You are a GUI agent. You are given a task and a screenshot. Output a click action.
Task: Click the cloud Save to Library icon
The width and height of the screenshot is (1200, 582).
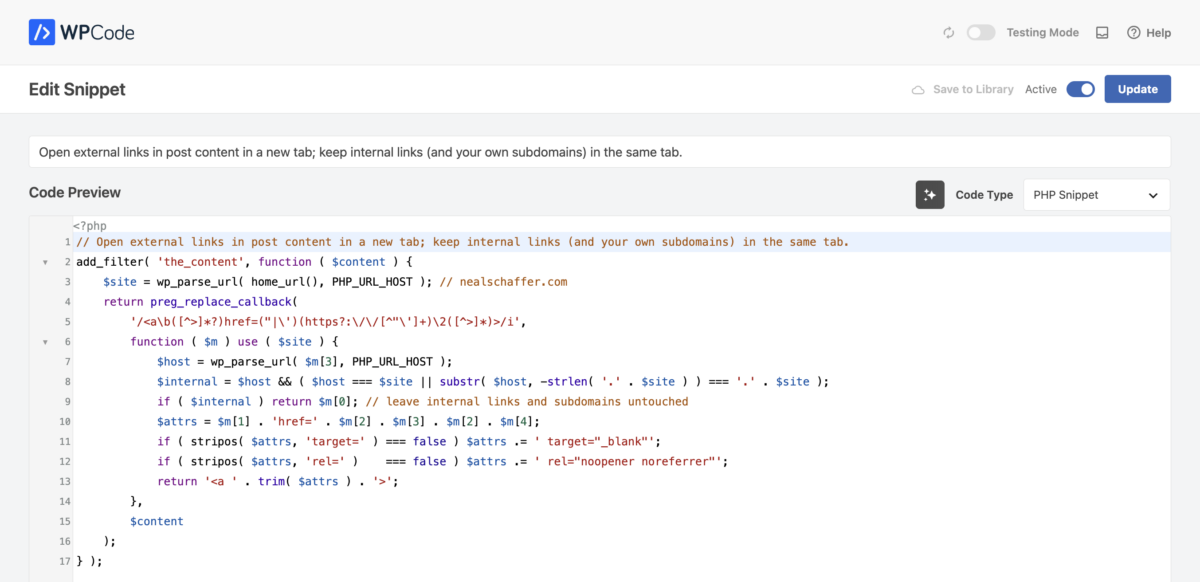918,89
